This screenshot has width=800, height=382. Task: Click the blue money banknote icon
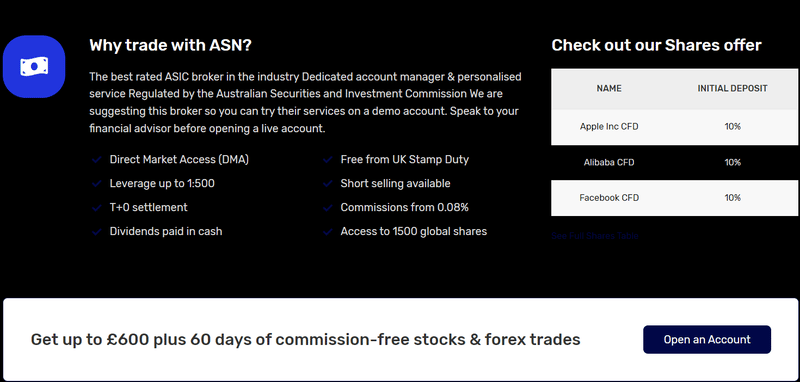tap(34, 67)
